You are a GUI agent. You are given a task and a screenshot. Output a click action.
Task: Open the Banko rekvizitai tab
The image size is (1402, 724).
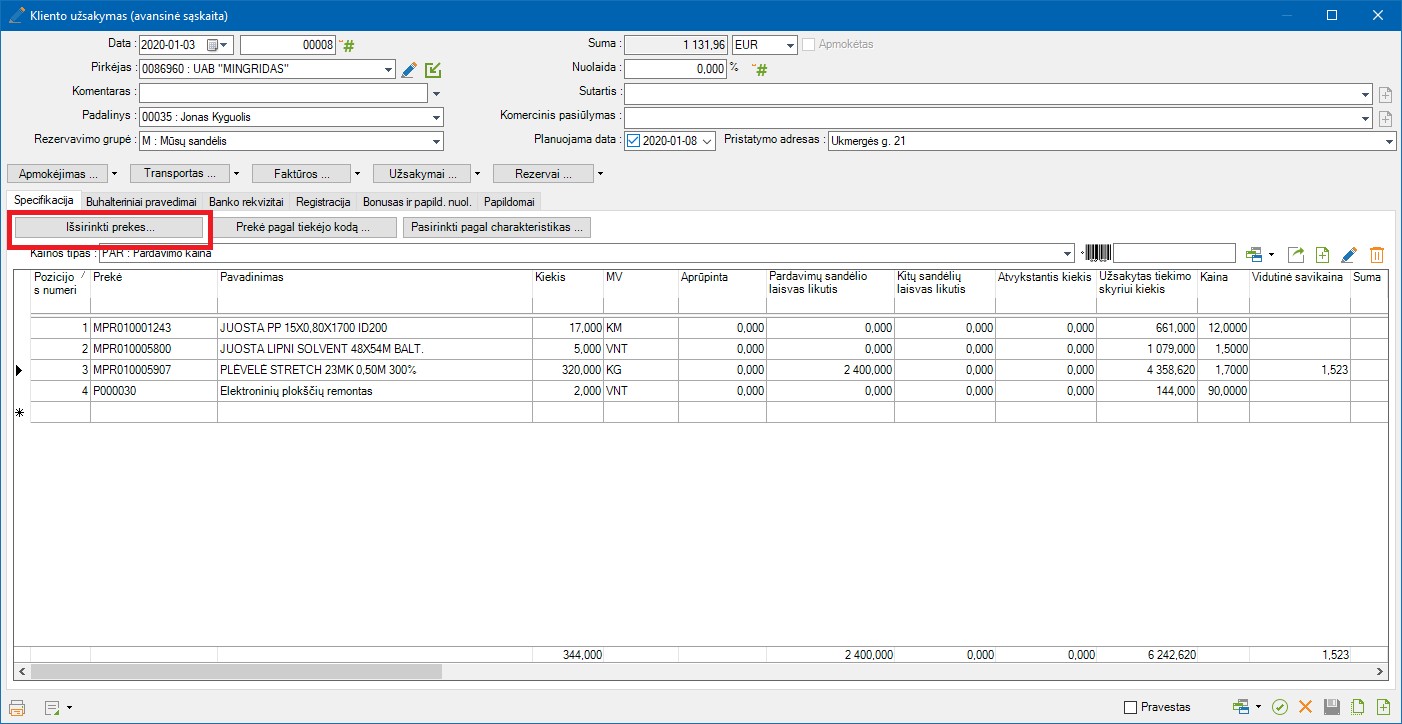tap(246, 201)
